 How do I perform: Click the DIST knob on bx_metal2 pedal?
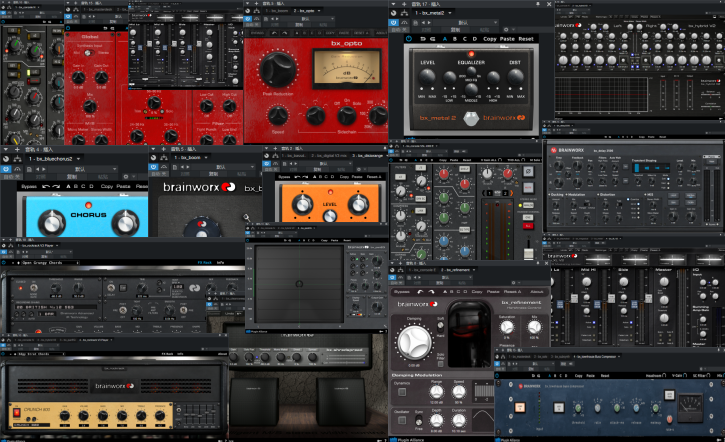pyautogui.click(x=515, y=77)
